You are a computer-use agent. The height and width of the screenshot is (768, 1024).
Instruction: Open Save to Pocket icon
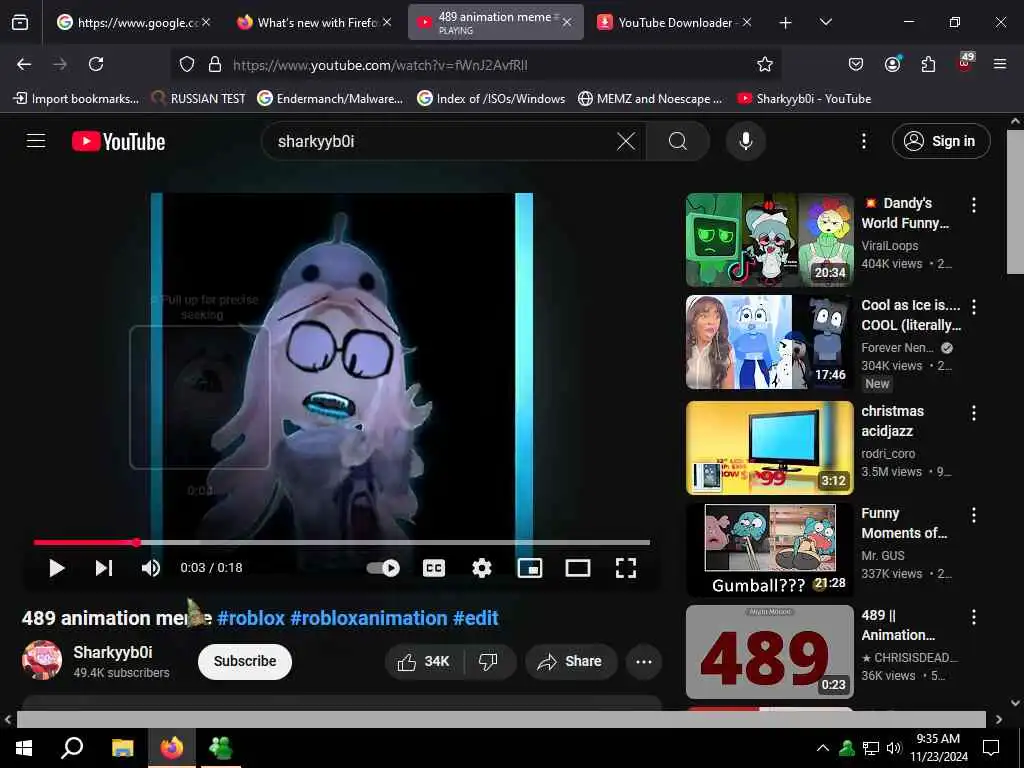(856, 64)
